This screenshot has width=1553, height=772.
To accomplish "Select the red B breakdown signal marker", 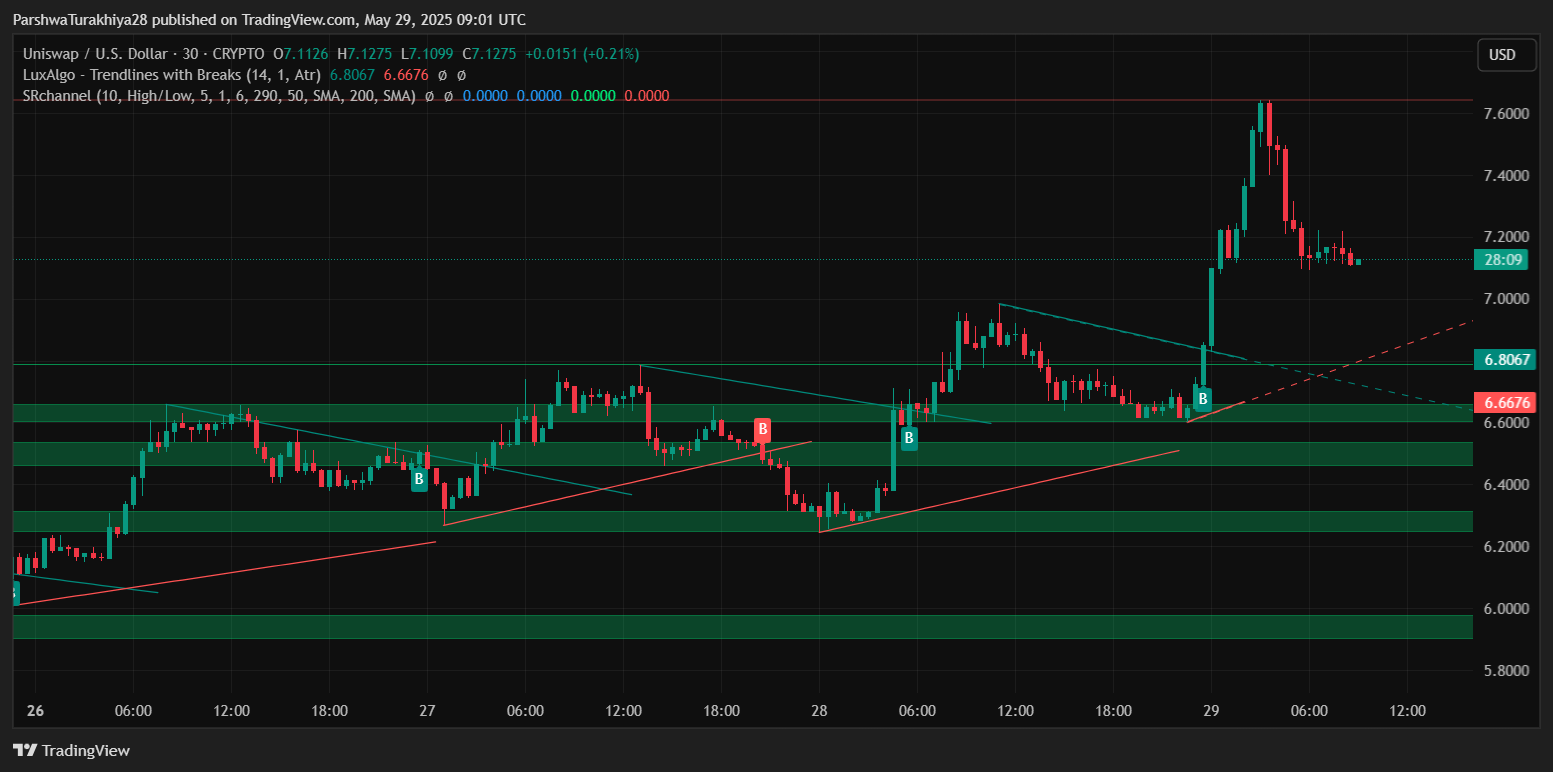I will tap(762, 431).
